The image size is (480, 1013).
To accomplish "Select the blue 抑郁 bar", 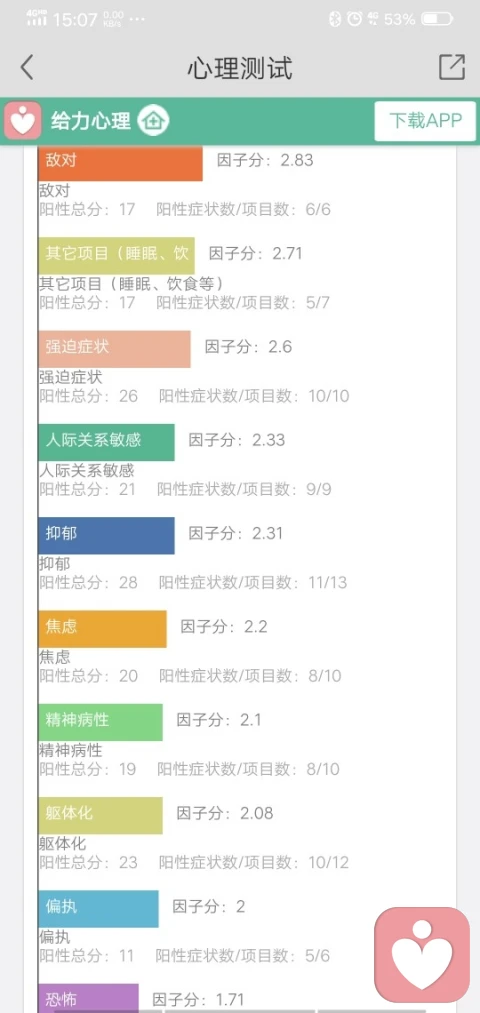I will pos(107,536).
